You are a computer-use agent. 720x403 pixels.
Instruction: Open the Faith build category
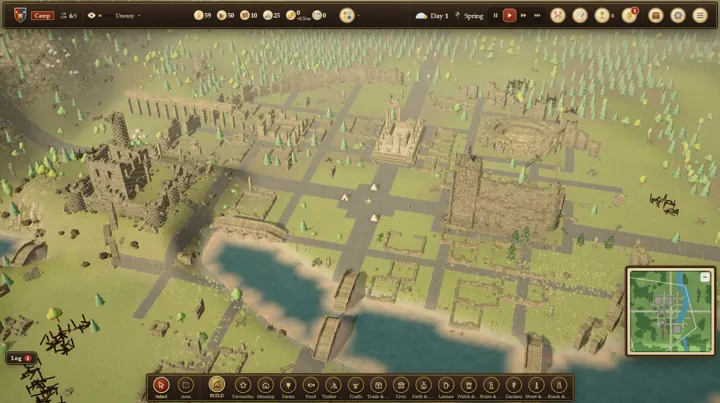(423, 386)
